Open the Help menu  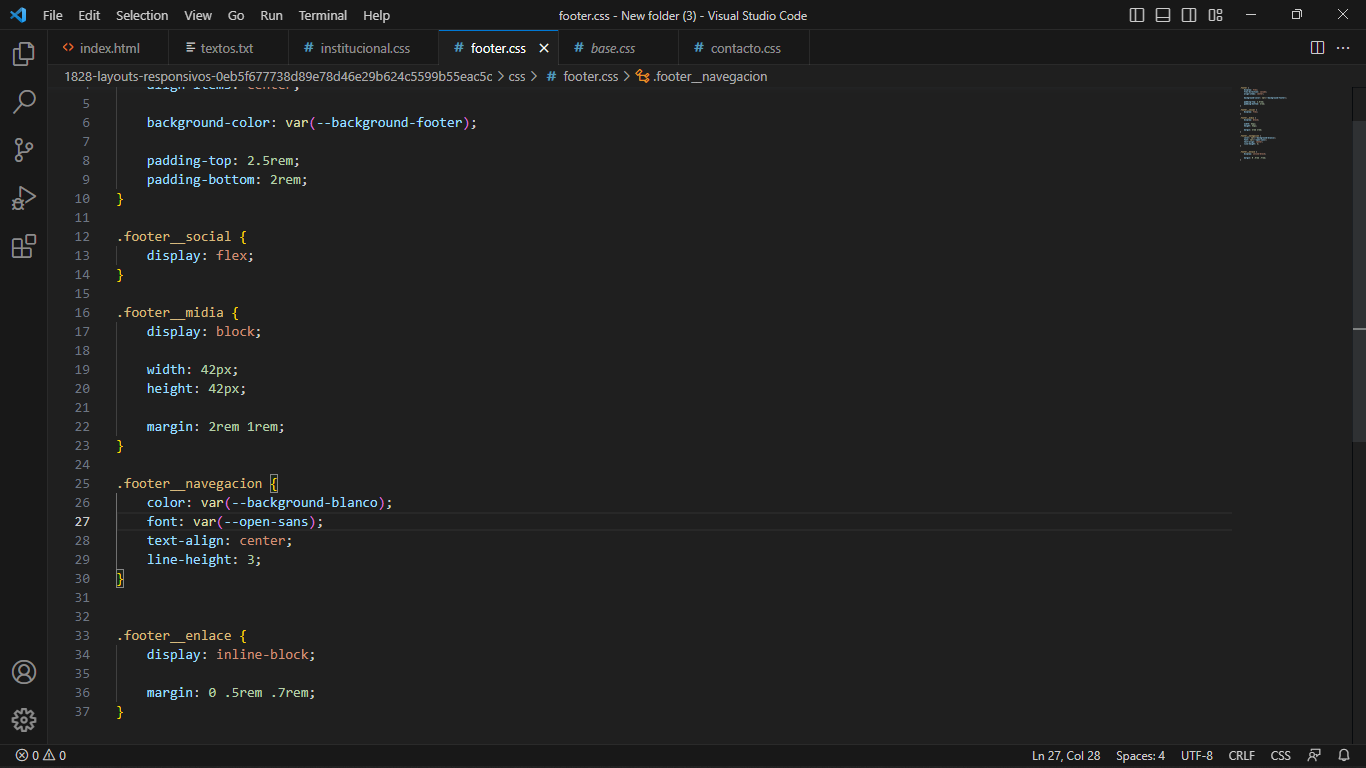click(x=377, y=15)
